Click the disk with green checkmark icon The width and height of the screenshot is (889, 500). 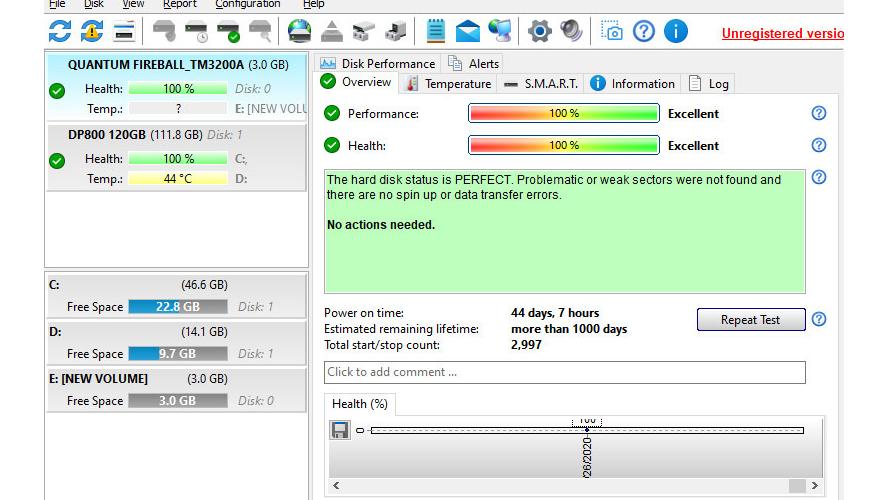tap(228, 31)
